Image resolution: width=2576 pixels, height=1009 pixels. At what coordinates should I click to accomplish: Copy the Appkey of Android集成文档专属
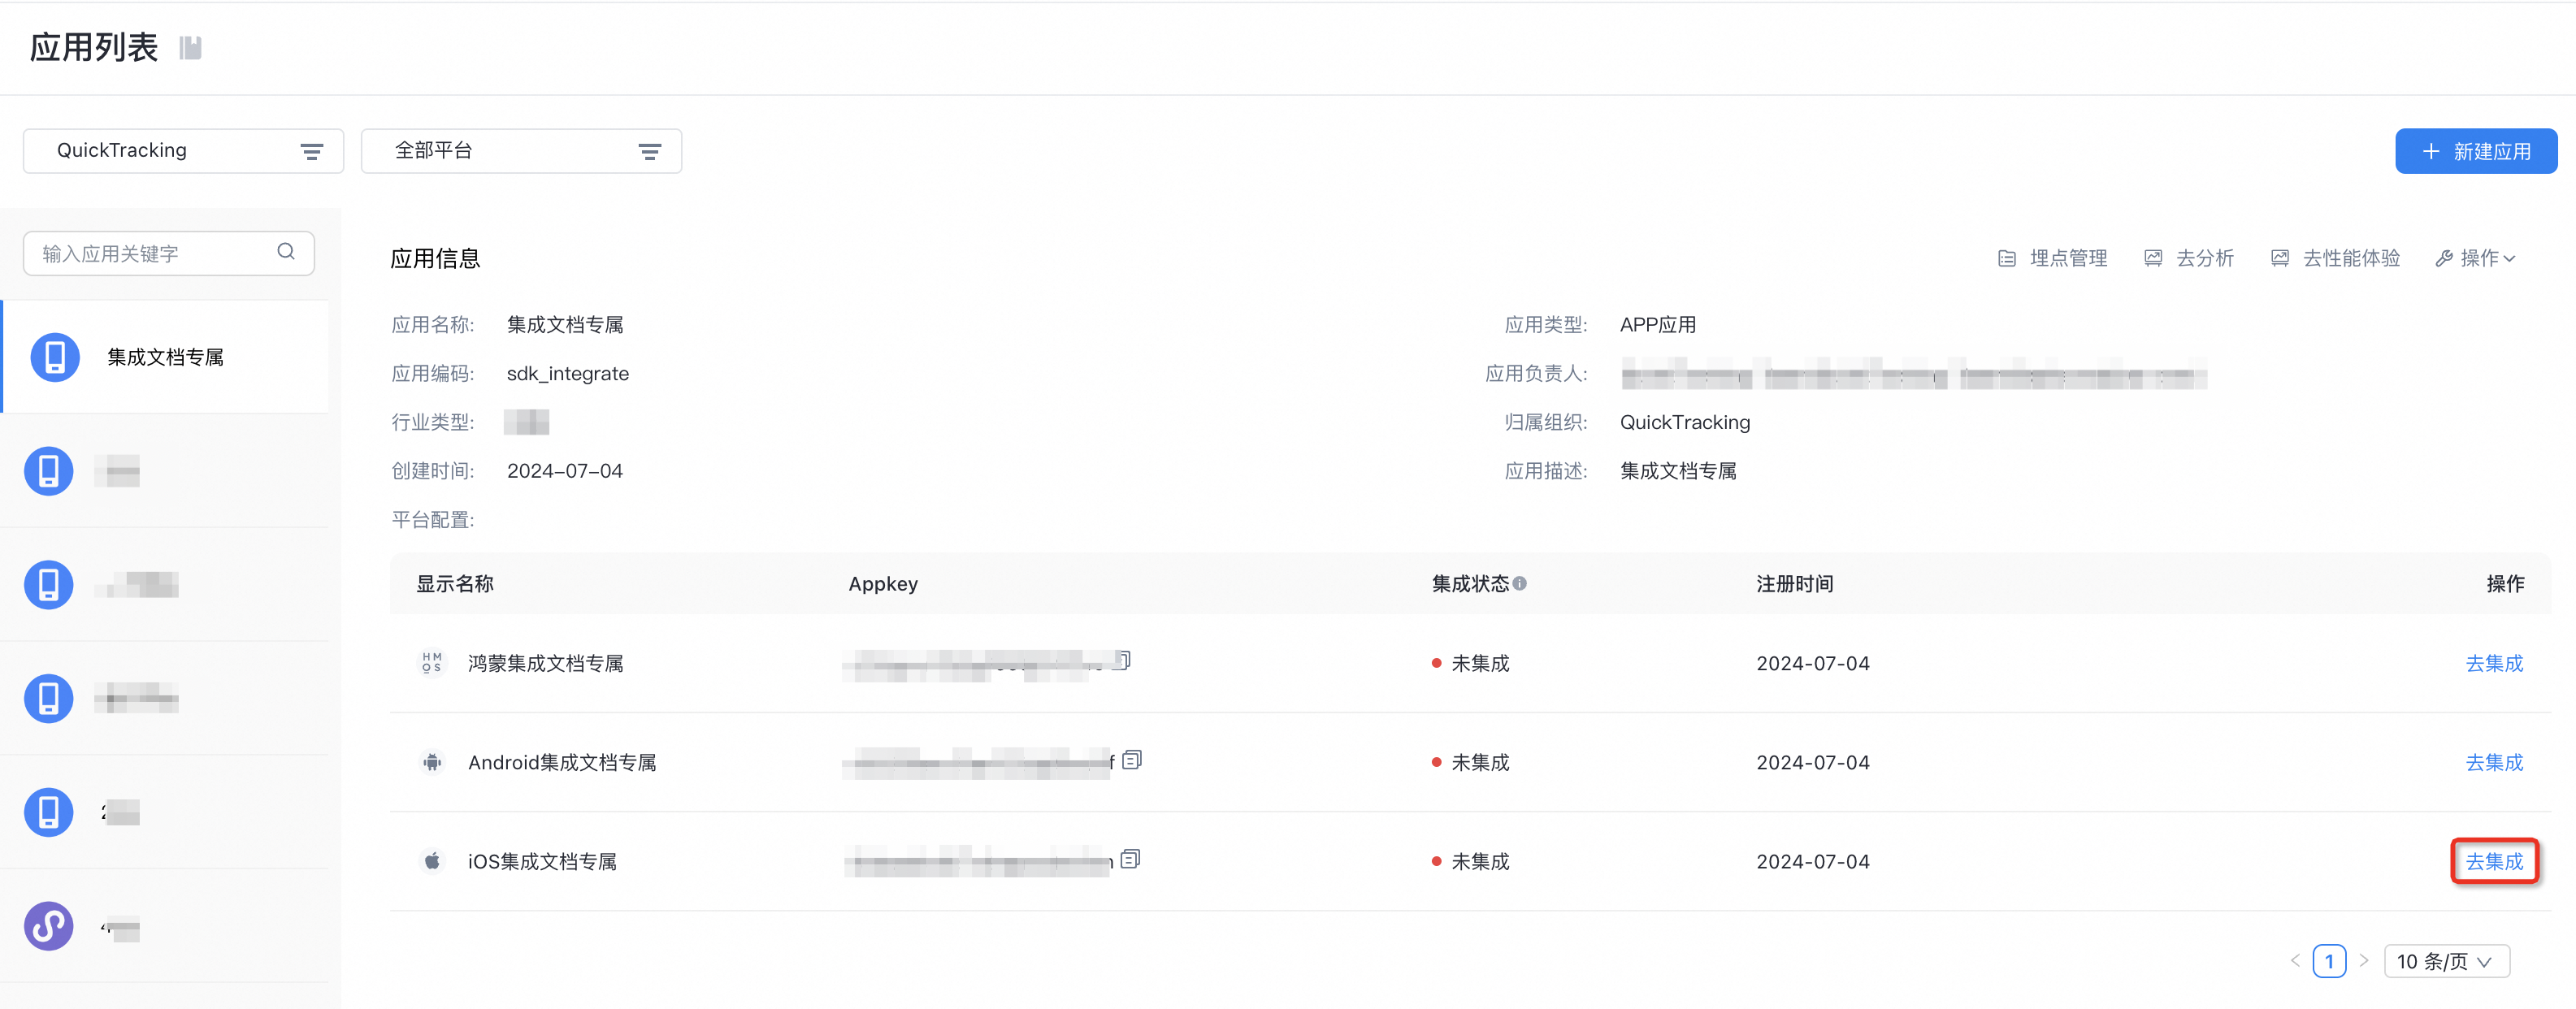(x=1132, y=760)
